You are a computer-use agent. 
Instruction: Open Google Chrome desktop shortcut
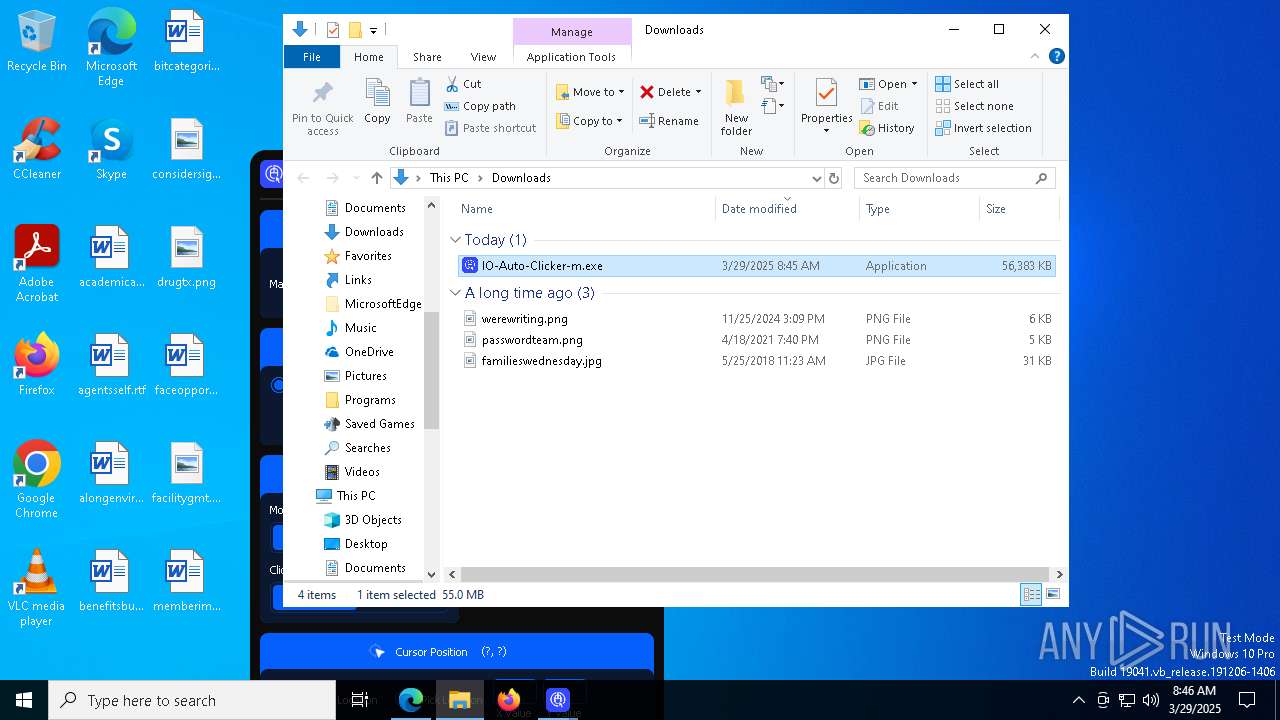point(37,480)
